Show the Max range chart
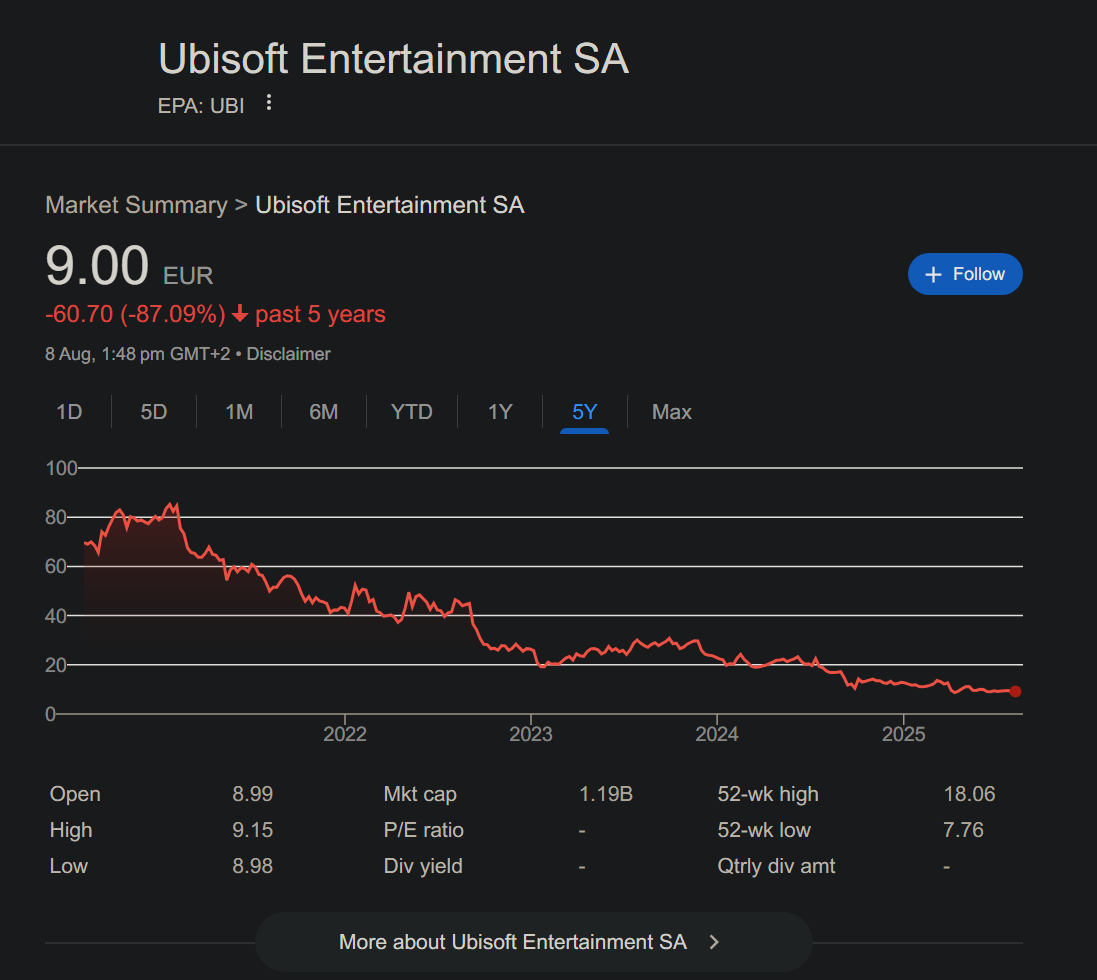This screenshot has width=1097, height=980. coord(672,412)
